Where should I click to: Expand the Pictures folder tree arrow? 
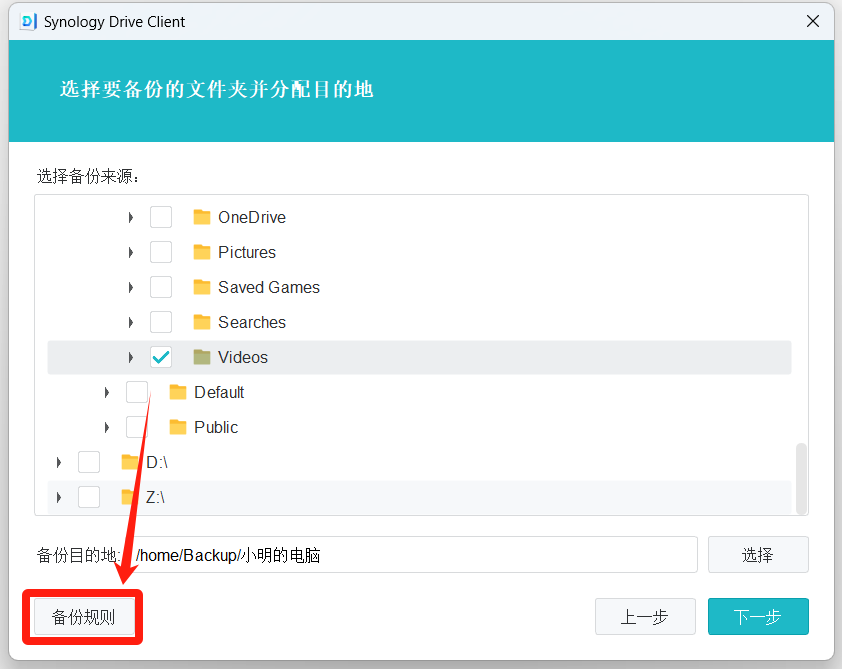tap(131, 252)
